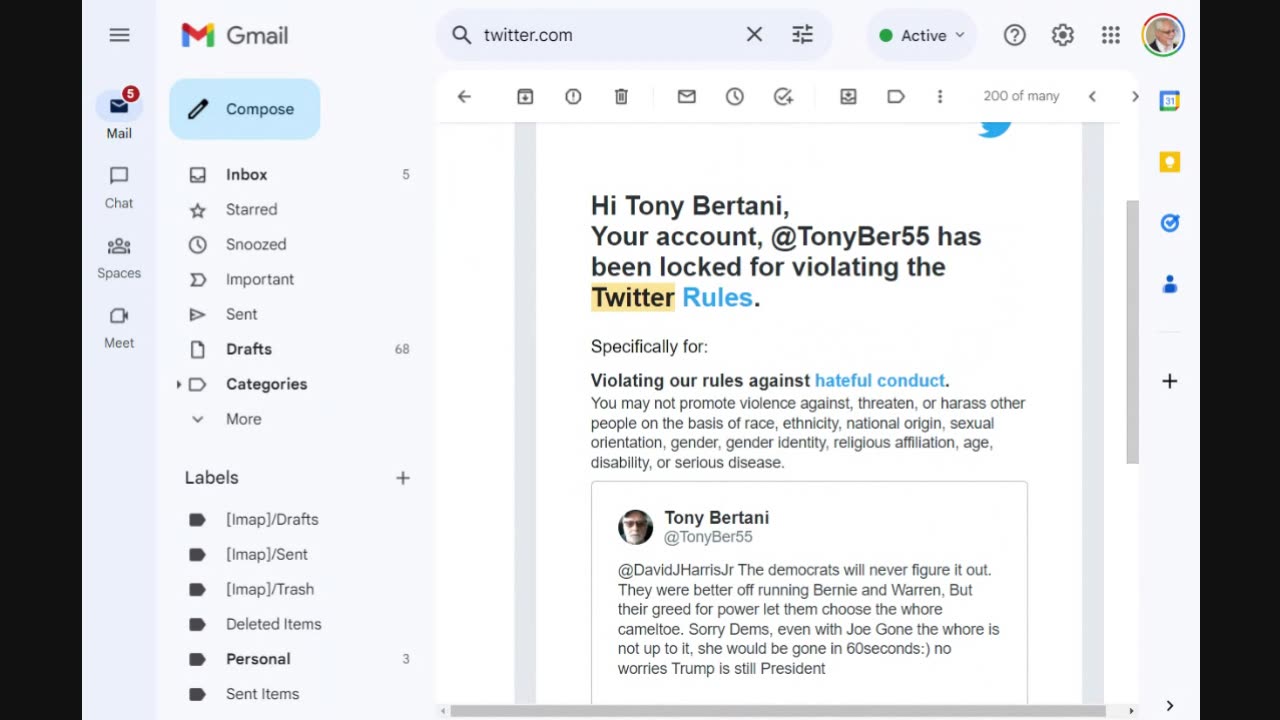
Task: Click the search magnifier icon
Action: (x=461, y=35)
